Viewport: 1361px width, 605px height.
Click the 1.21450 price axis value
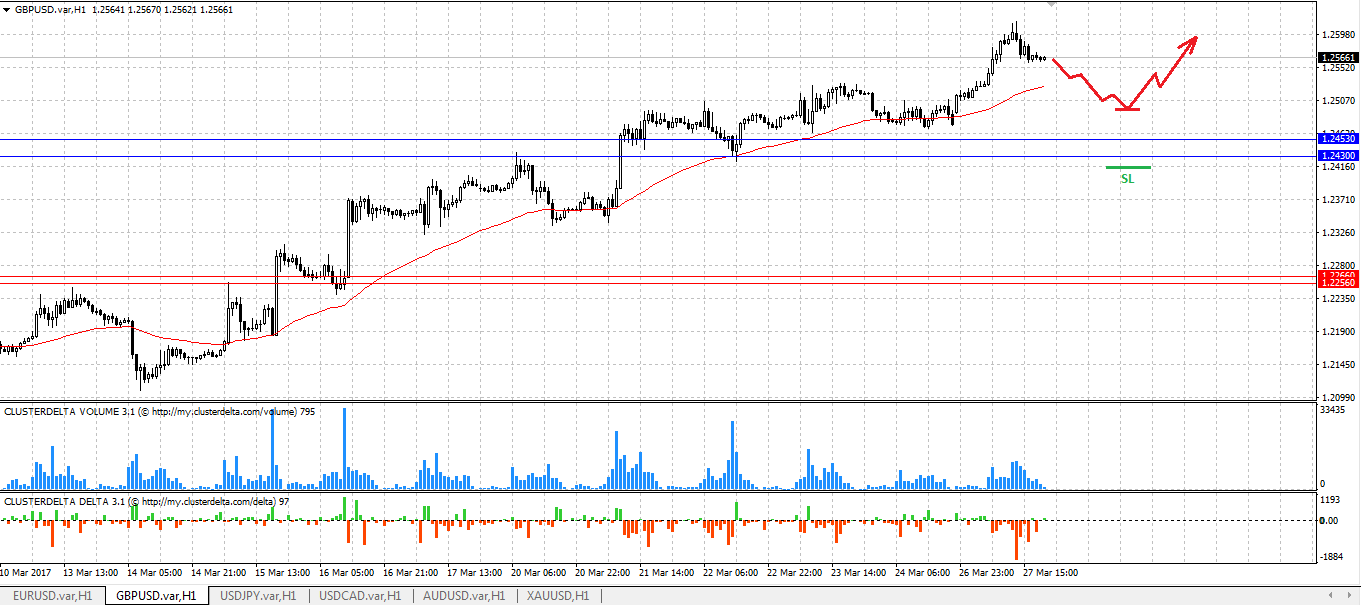click(1338, 365)
